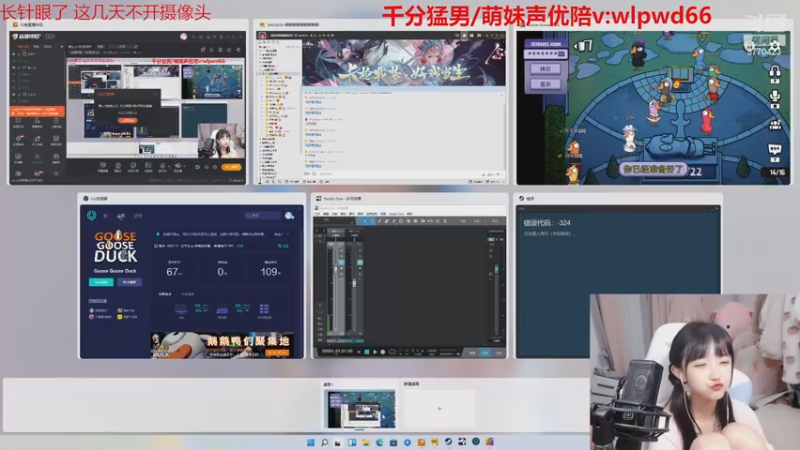Click the 109 value in the UU window
The width and height of the screenshot is (800, 450).
(269, 272)
